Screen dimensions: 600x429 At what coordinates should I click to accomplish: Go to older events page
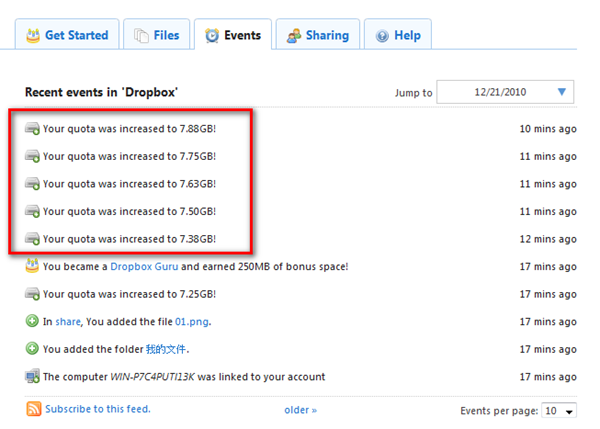300,410
